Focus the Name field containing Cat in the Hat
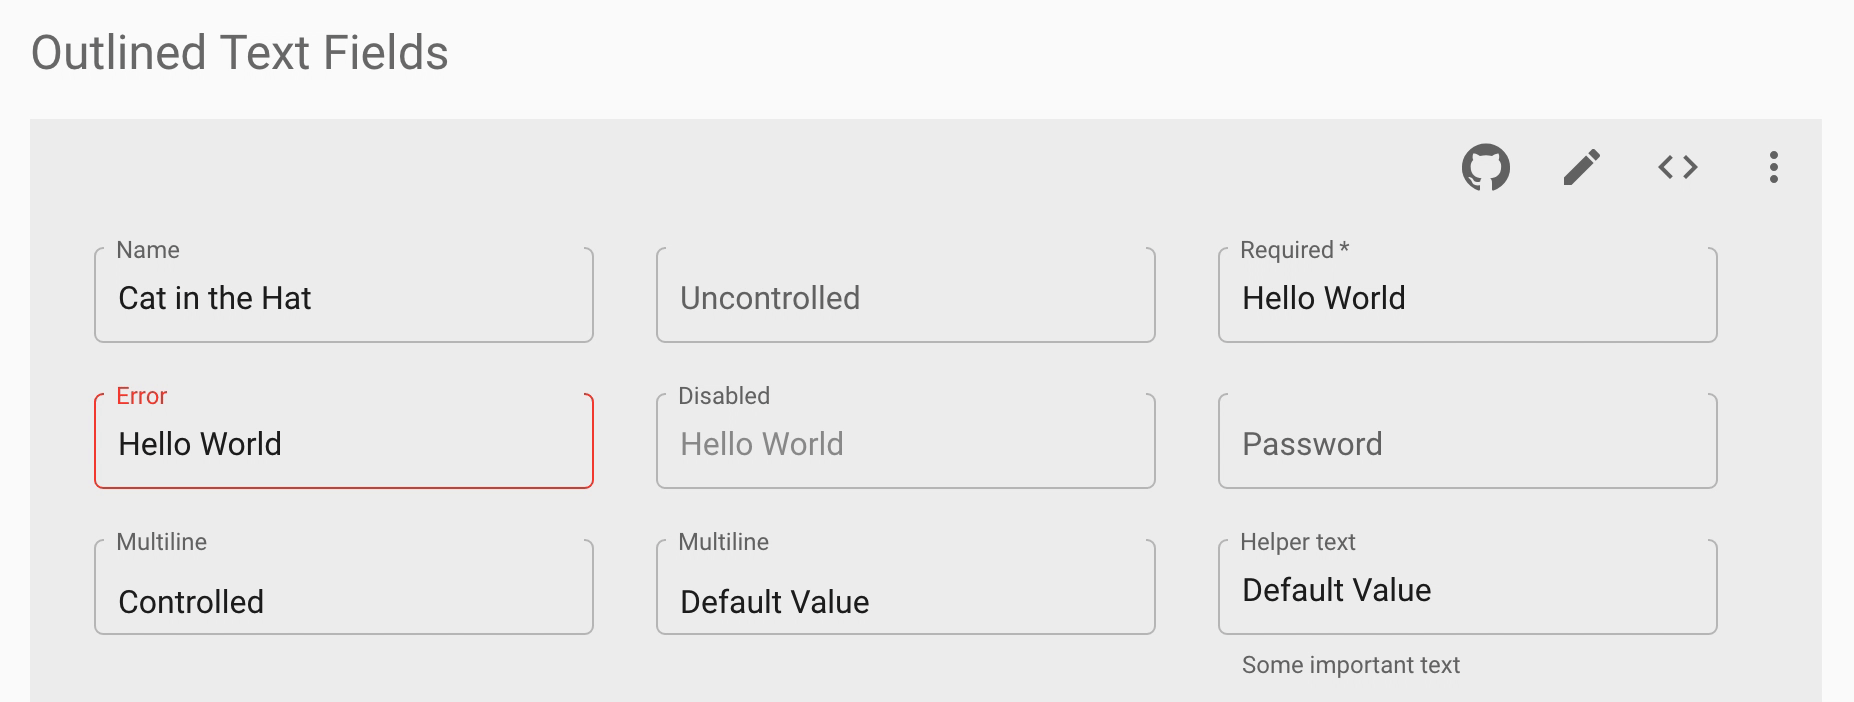 343,297
